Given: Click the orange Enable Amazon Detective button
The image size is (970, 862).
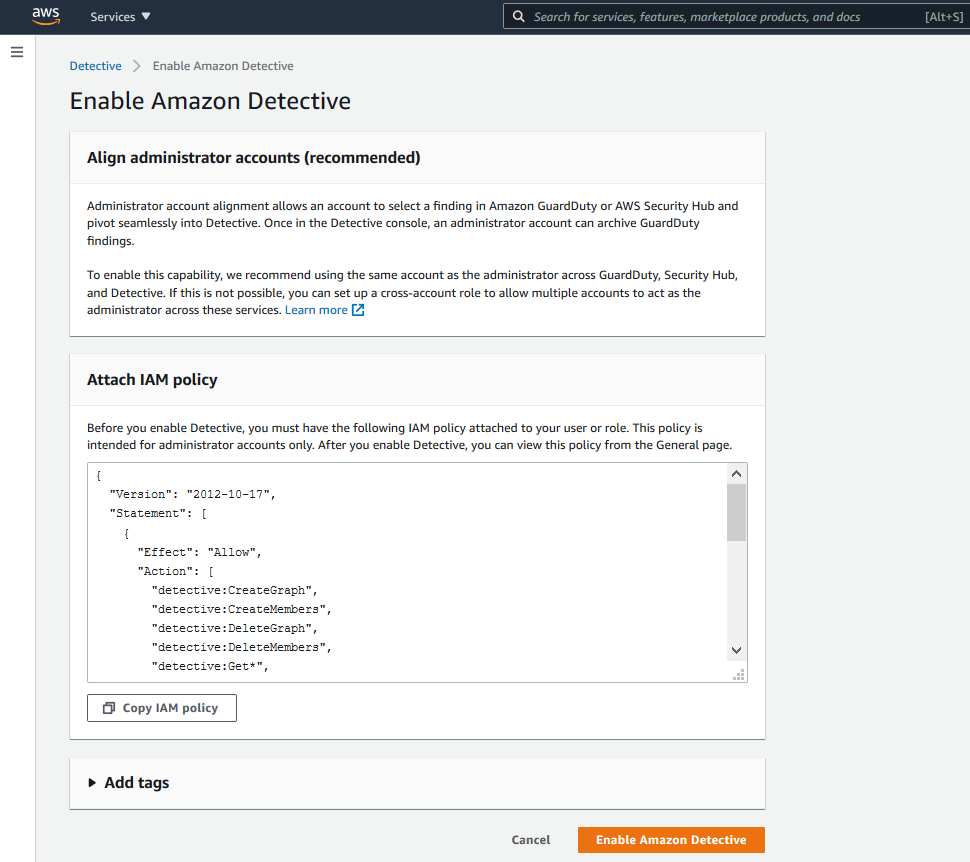Looking at the screenshot, I should click(x=671, y=840).
